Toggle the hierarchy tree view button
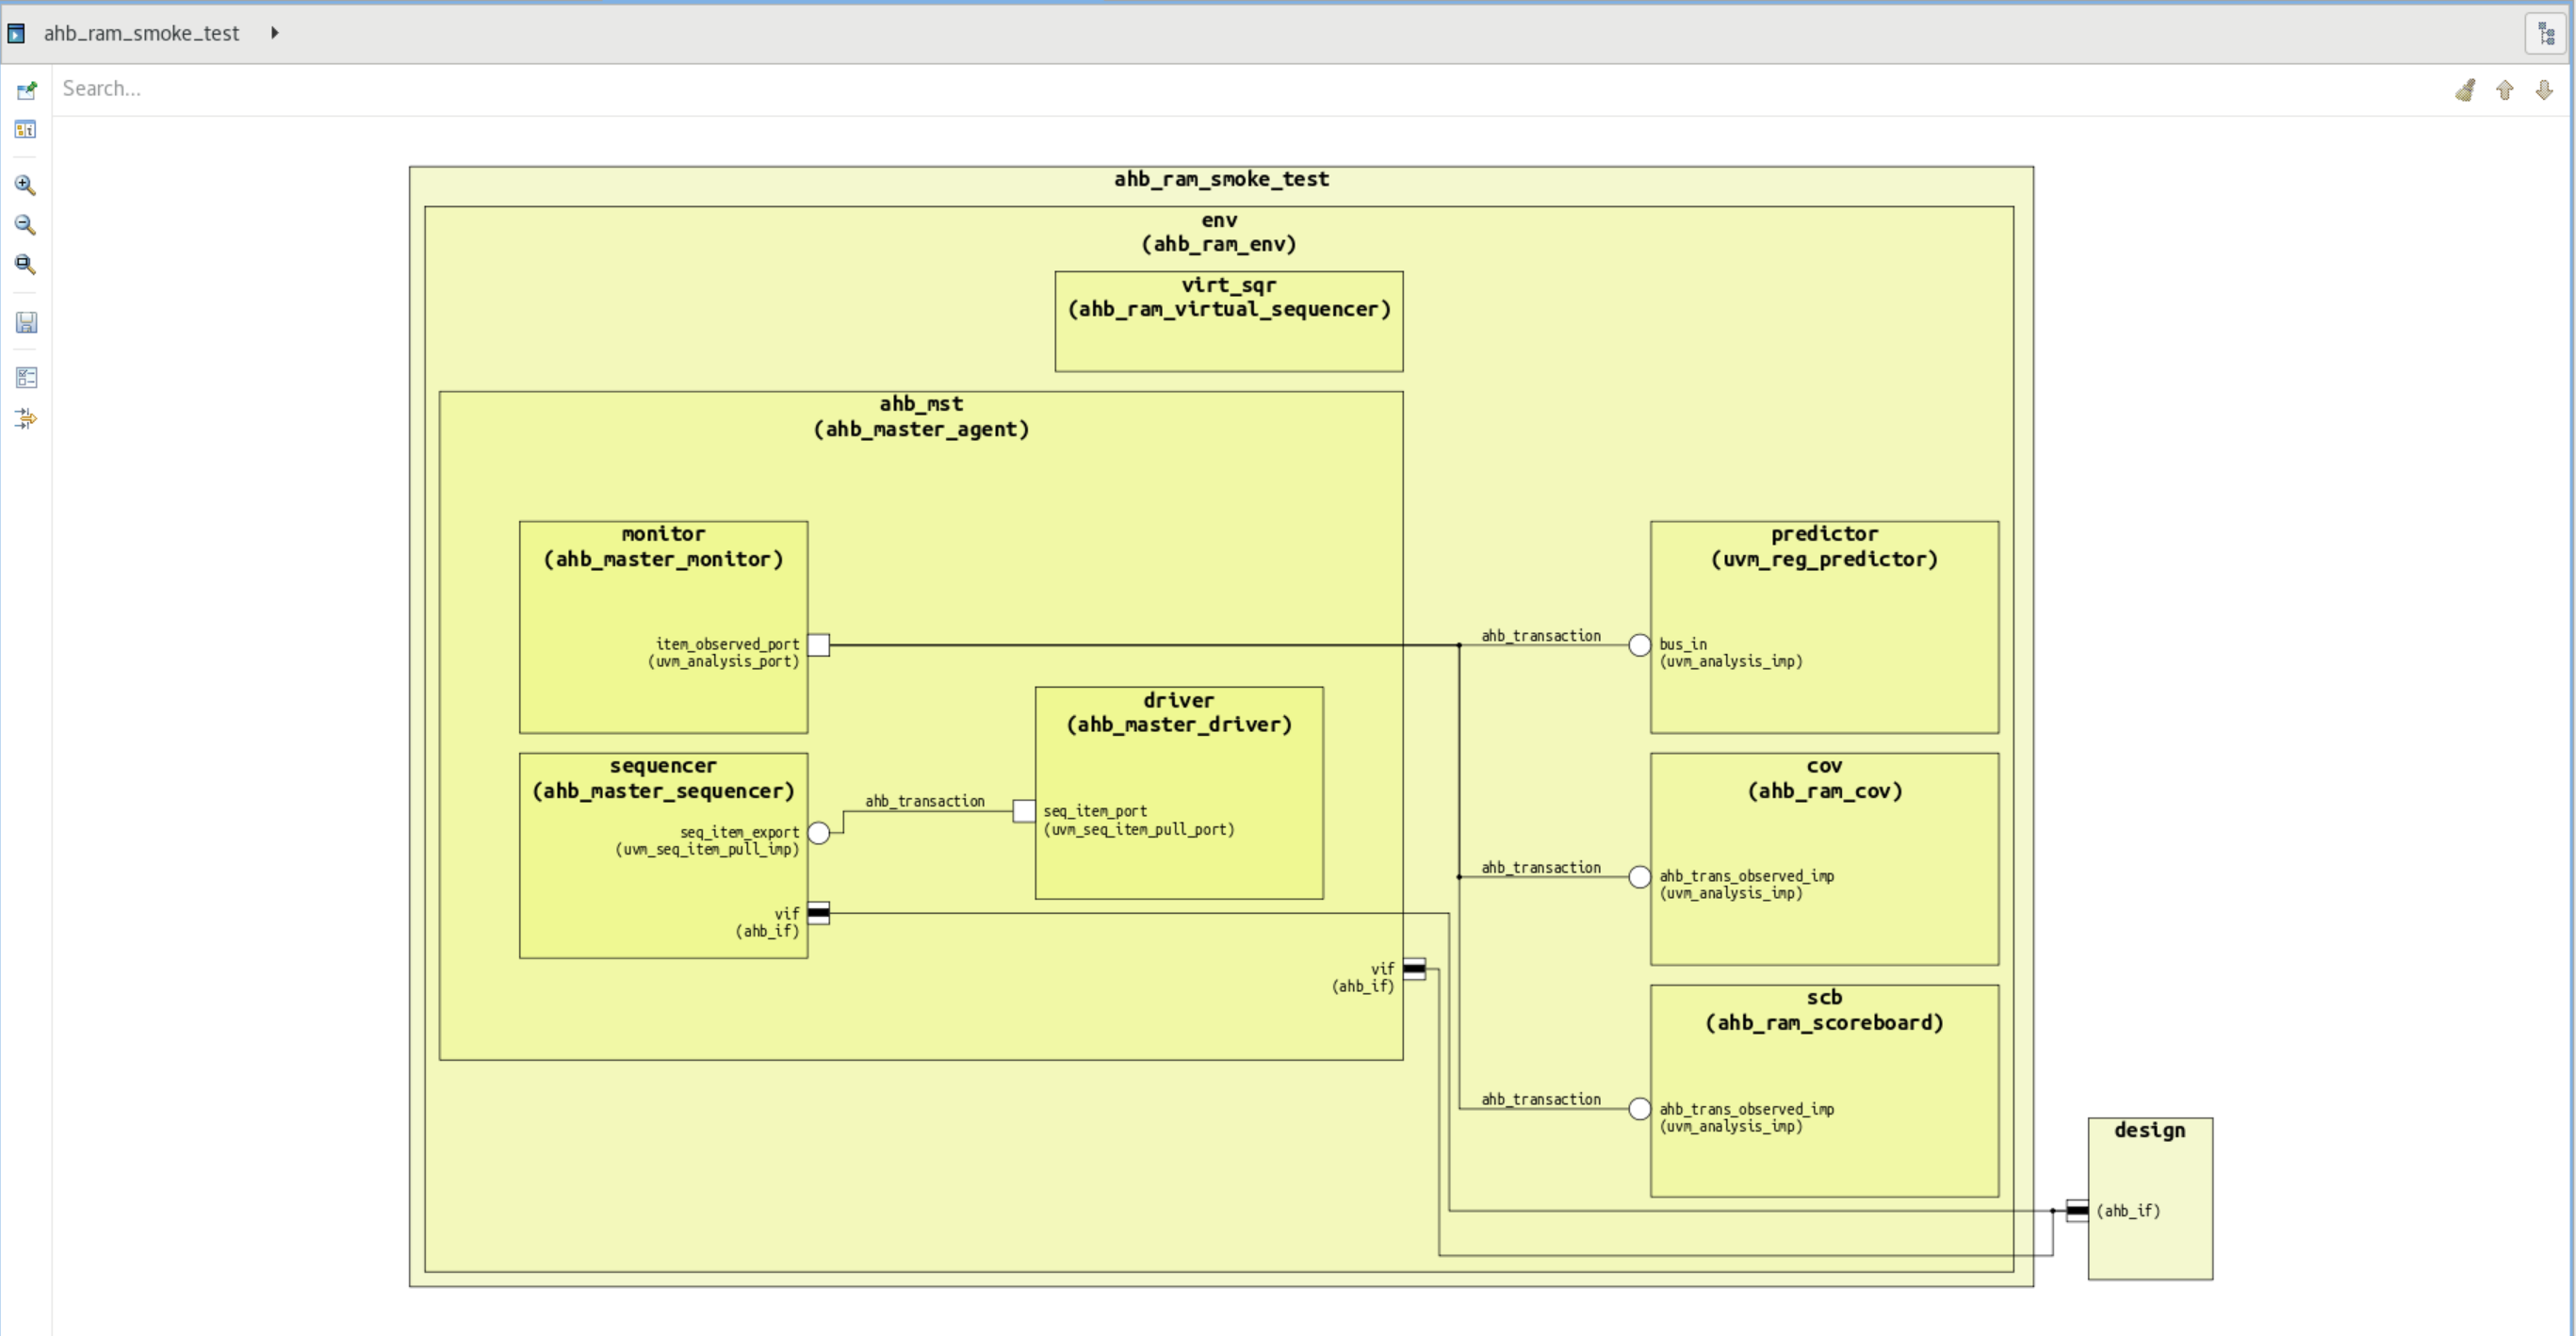Viewport: 2576px width, 1336px height. pos(2546,33)
